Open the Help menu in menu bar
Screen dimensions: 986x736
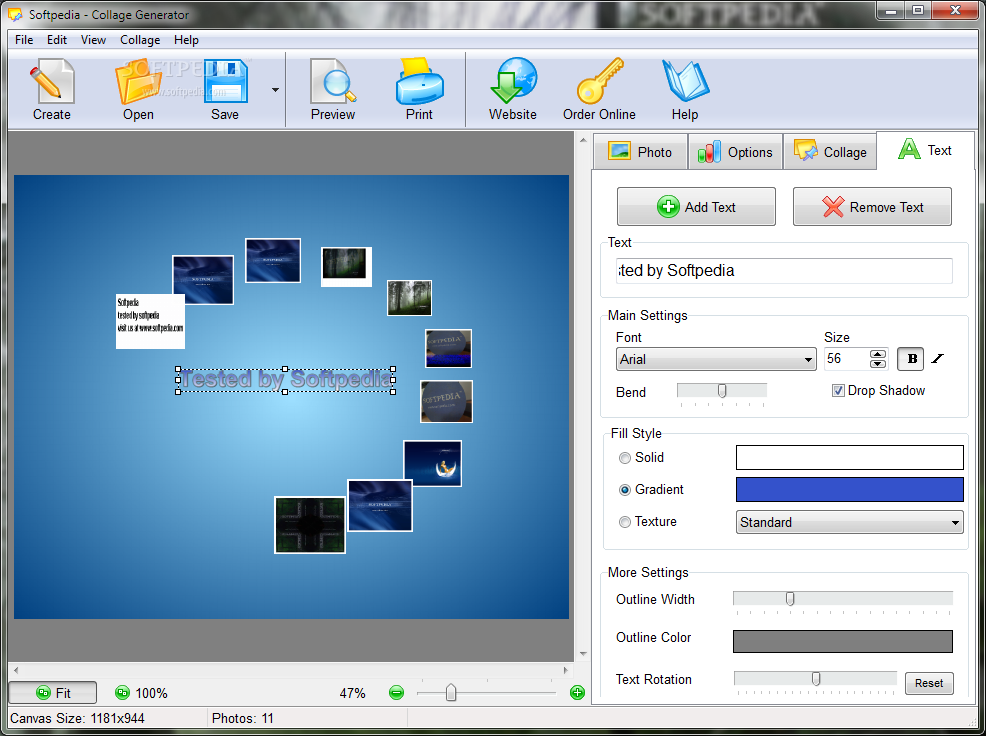(x=186, y=40)
